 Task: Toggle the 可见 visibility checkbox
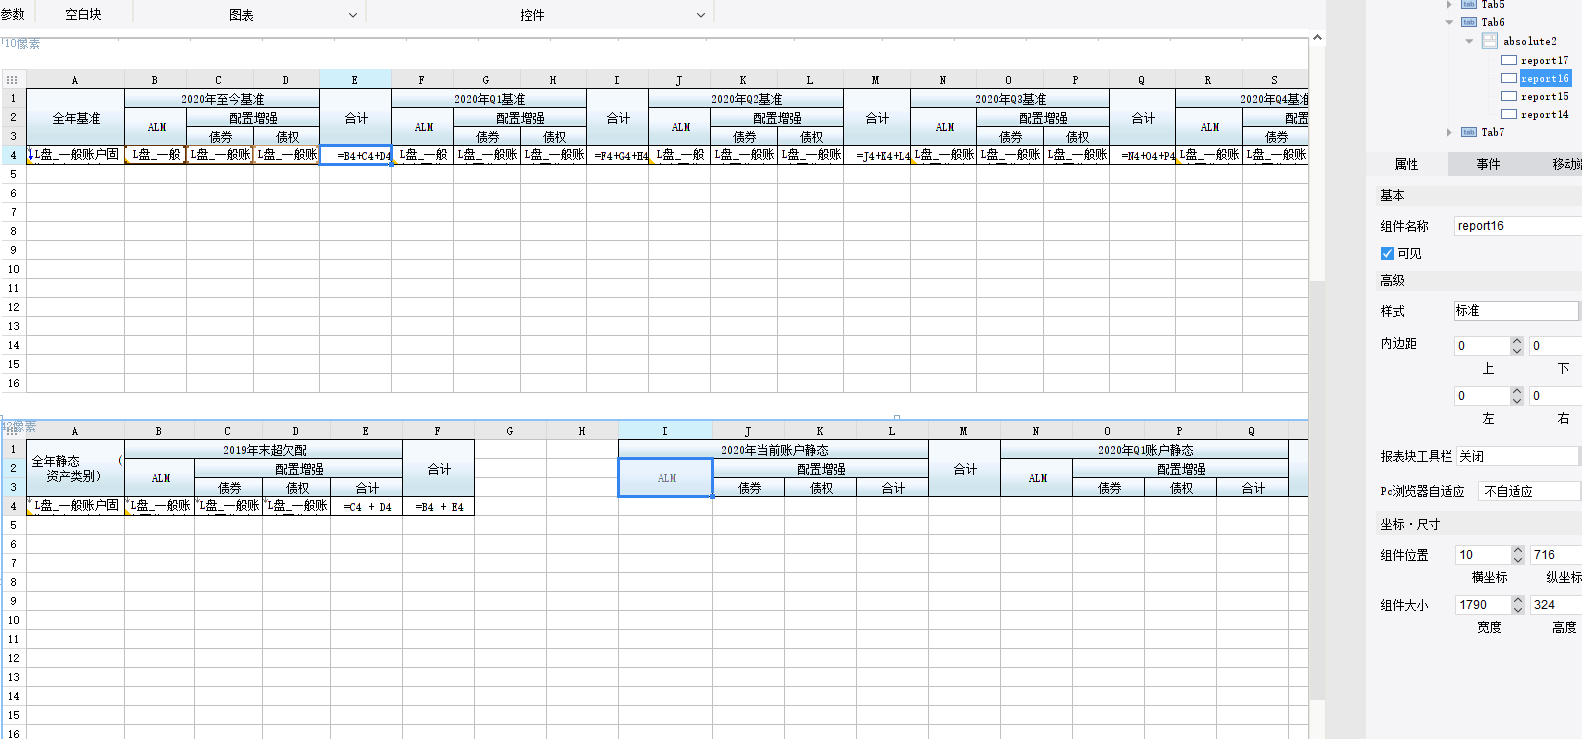[x=1387, y=253]
